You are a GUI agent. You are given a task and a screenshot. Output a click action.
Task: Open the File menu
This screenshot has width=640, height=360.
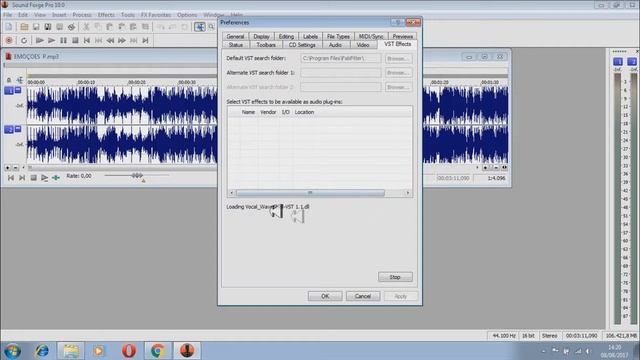coord(7,15)
